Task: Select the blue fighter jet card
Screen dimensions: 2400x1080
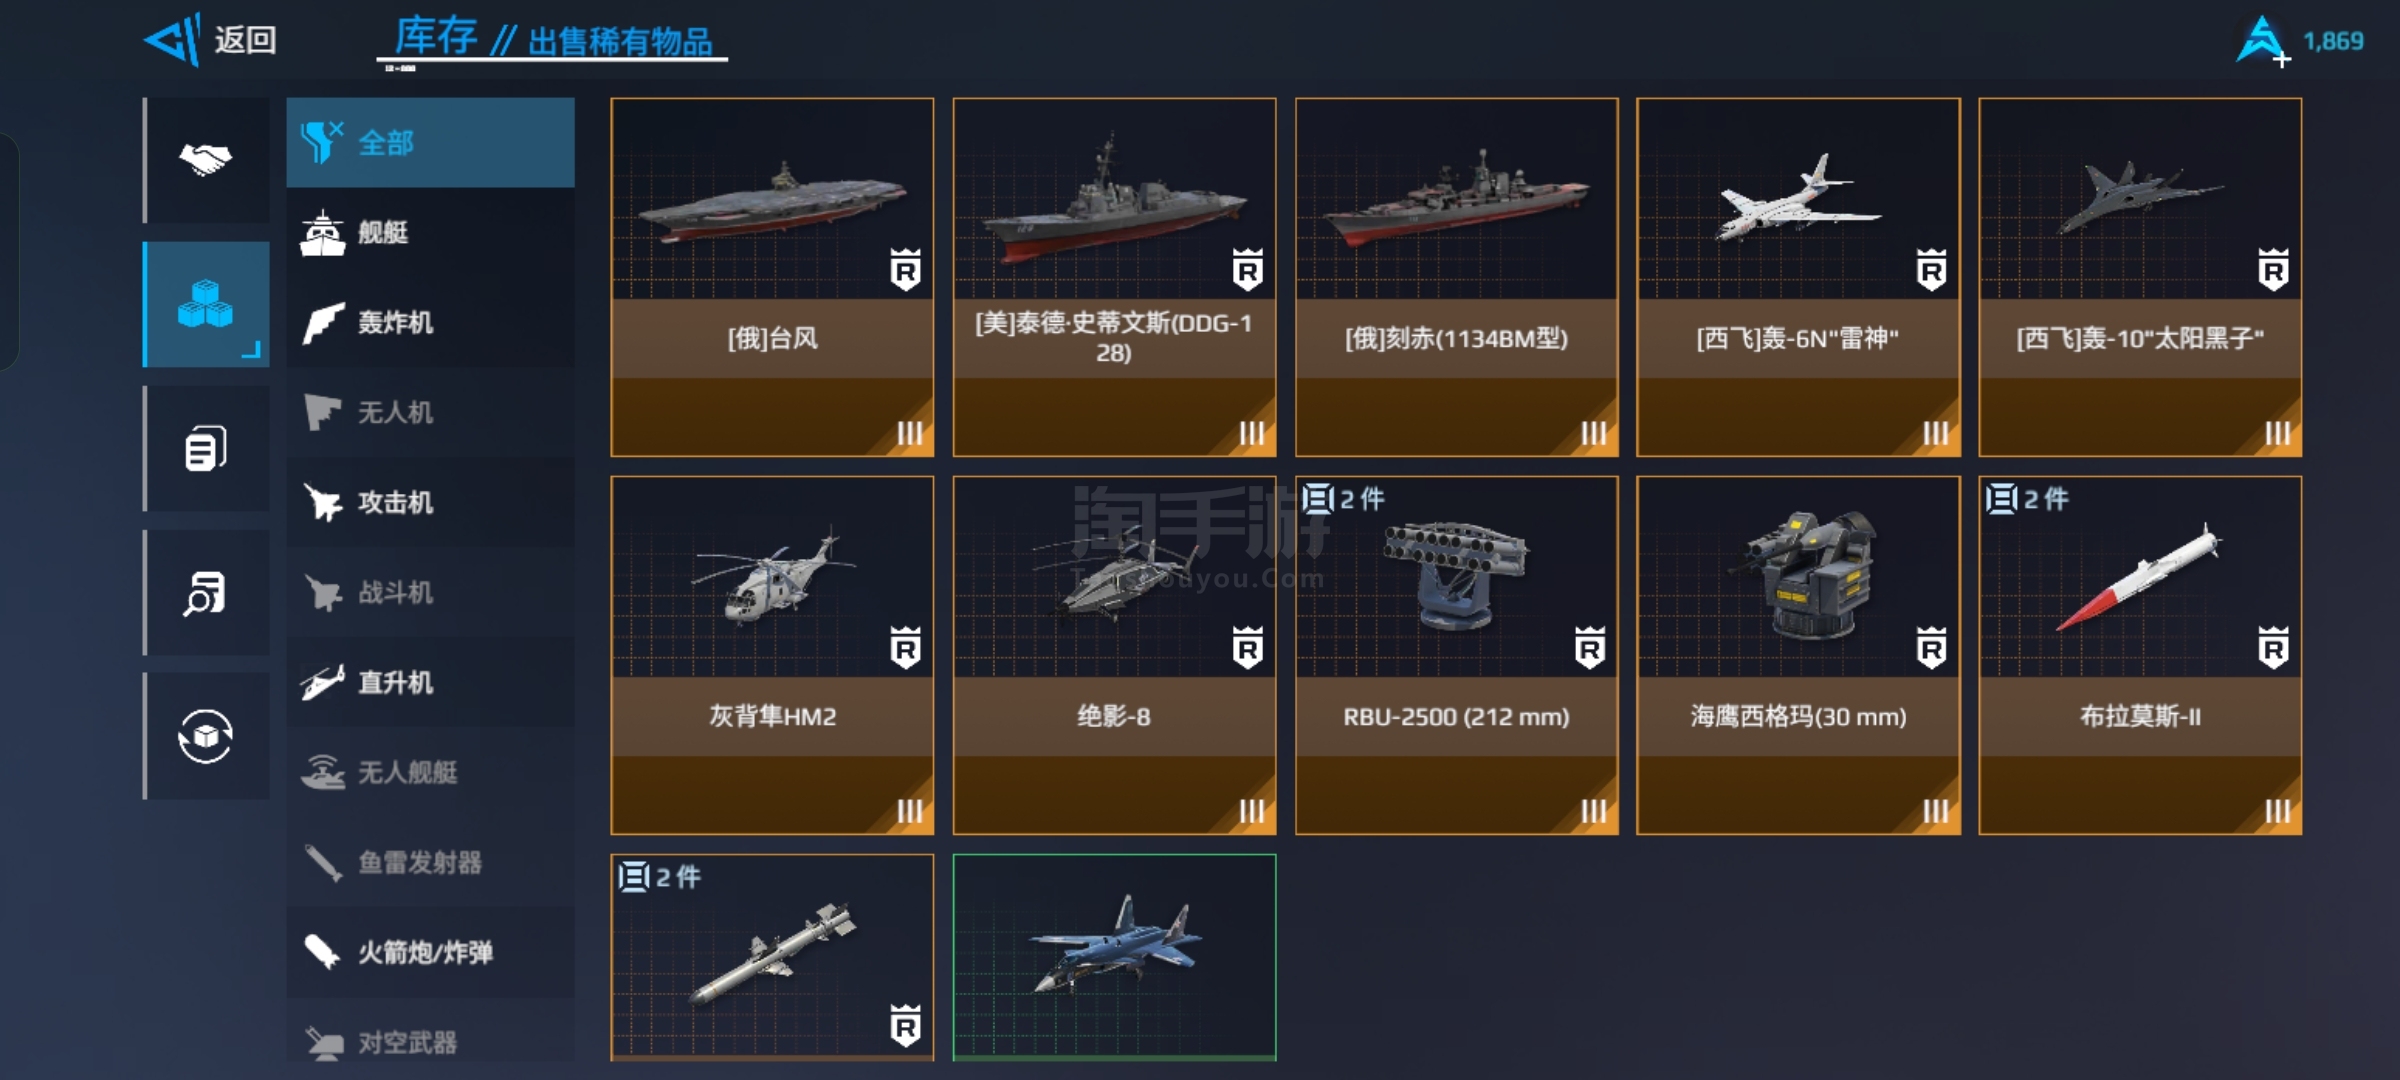Action: pos(1114,957)
